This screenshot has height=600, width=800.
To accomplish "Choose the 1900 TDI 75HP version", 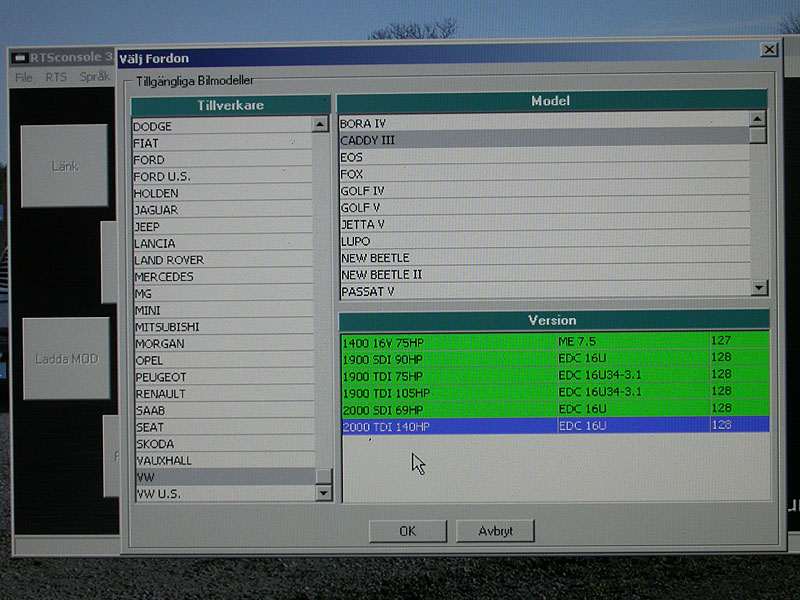I will 555,375.
